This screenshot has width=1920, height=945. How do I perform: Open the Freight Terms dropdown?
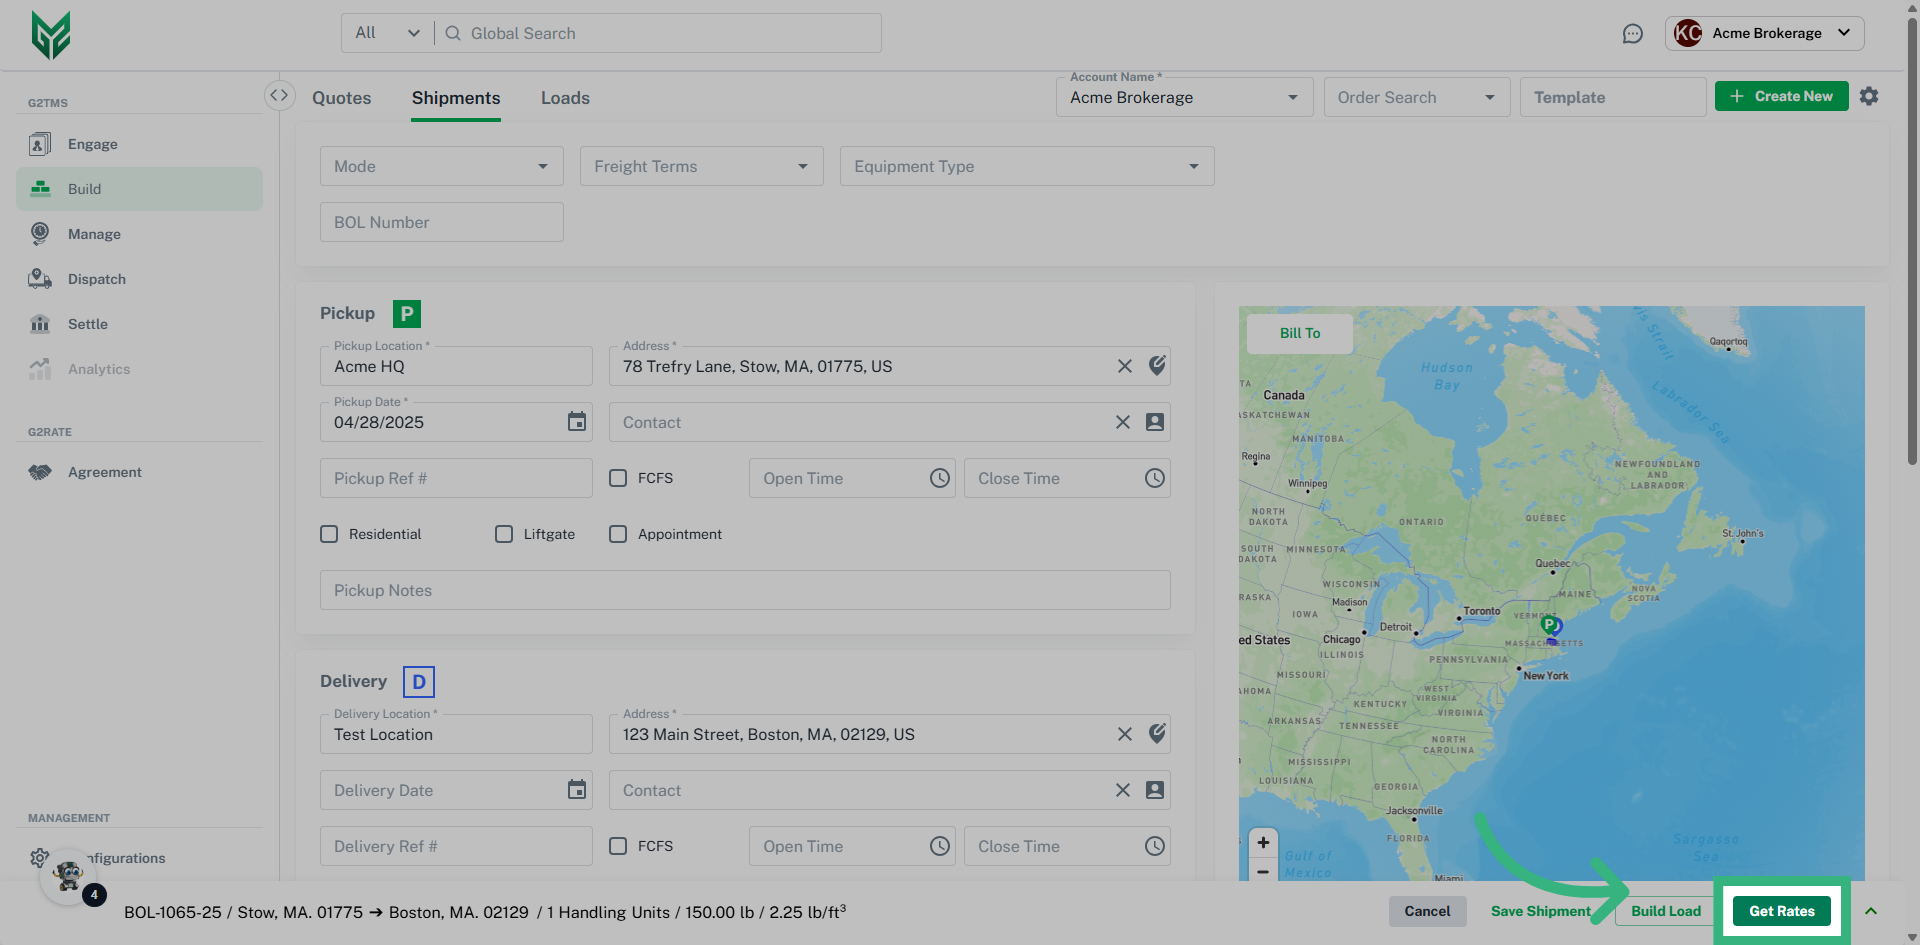[701, 166]
